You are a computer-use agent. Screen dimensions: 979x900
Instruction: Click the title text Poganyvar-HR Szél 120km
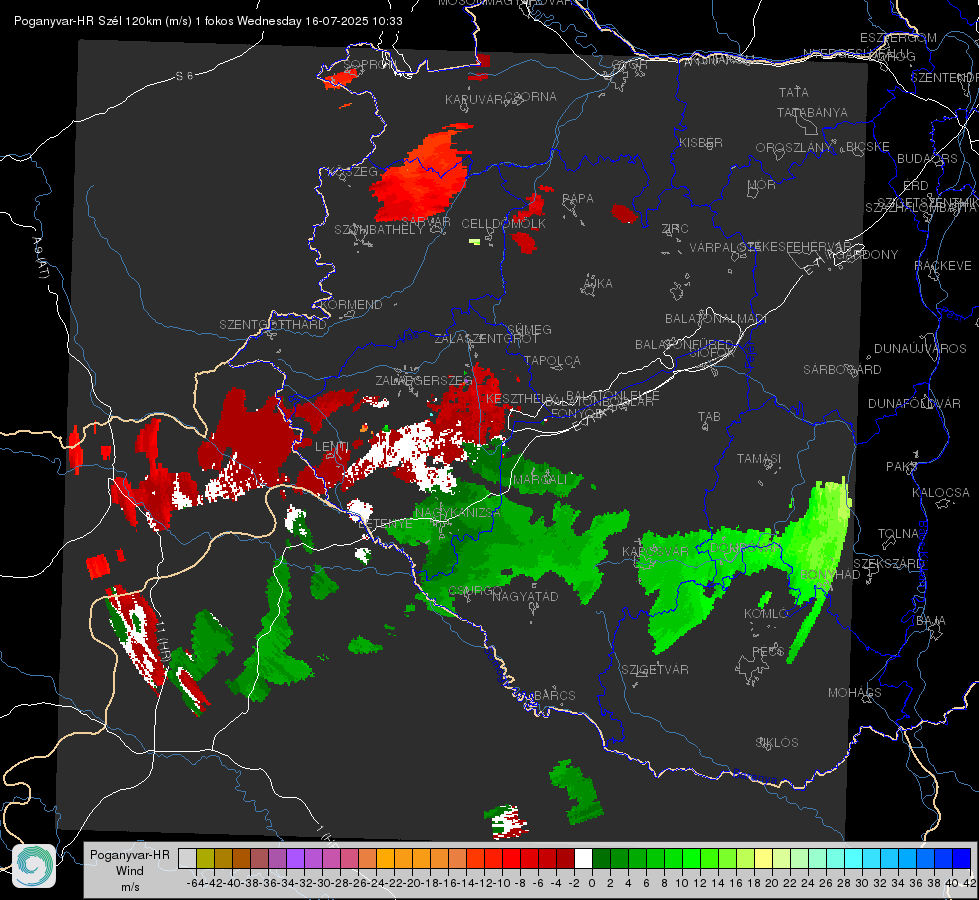tap(87, 21)
